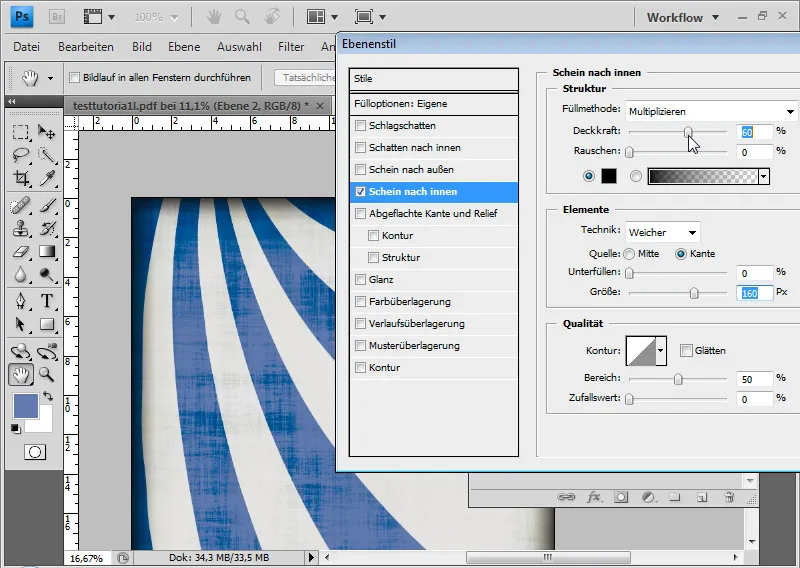
Task: Select the Pen tool
Action: (20, 301)
